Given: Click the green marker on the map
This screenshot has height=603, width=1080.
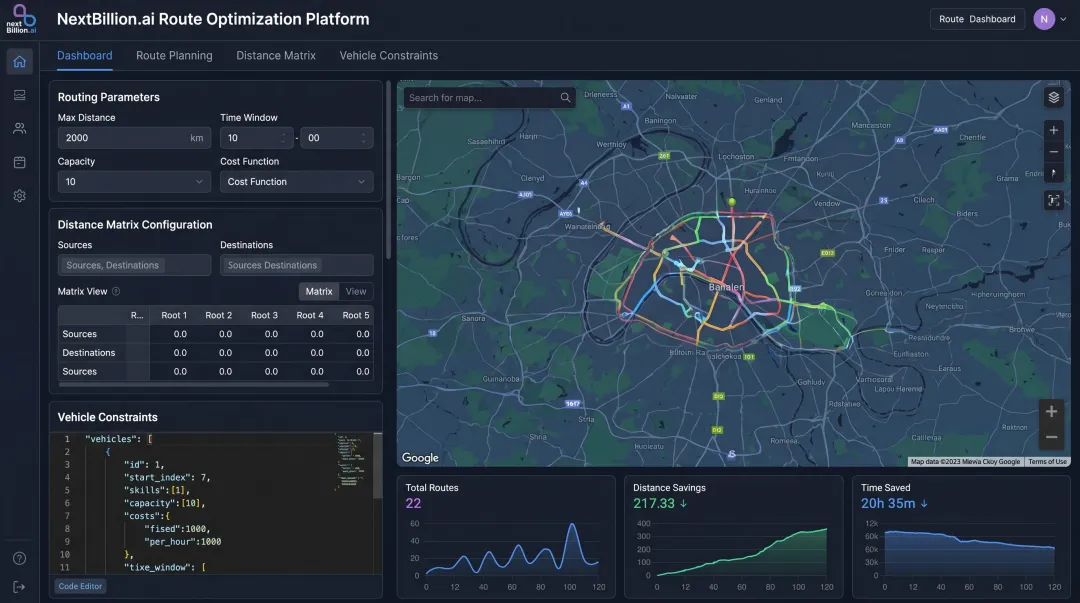Looking at the screenshot, I should click(x=731, y=202).
